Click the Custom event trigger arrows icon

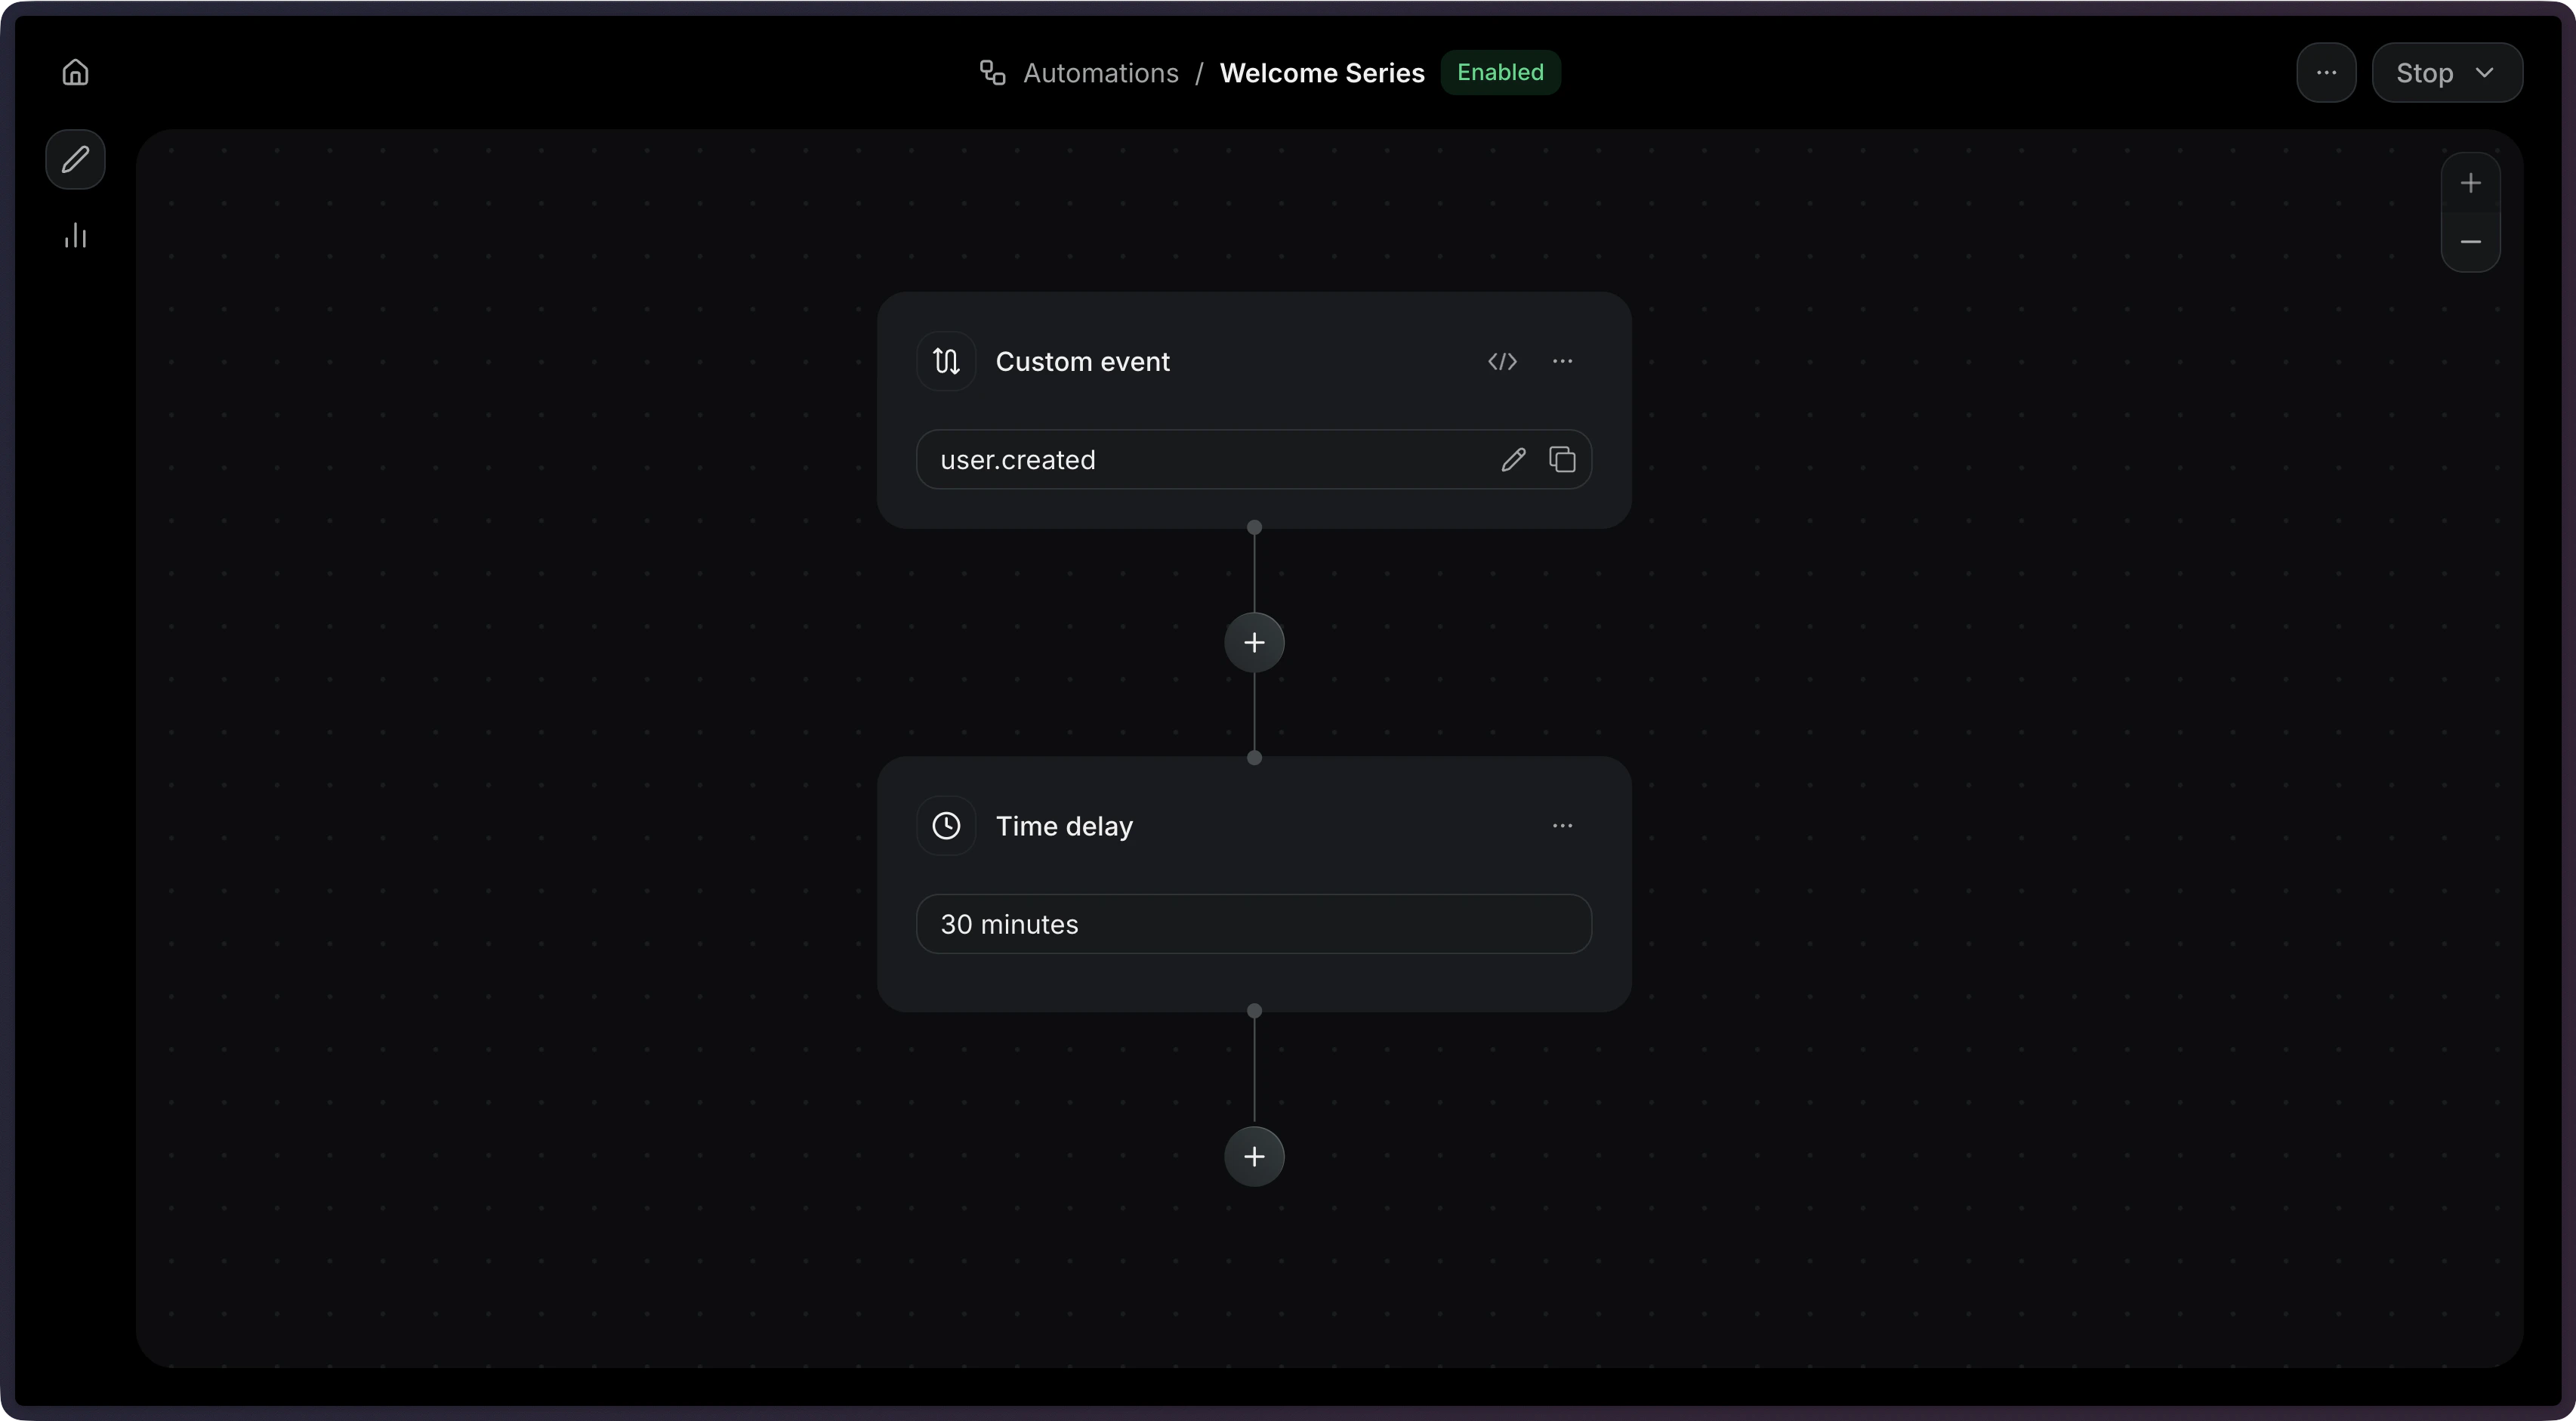click(x=946, y=362)
